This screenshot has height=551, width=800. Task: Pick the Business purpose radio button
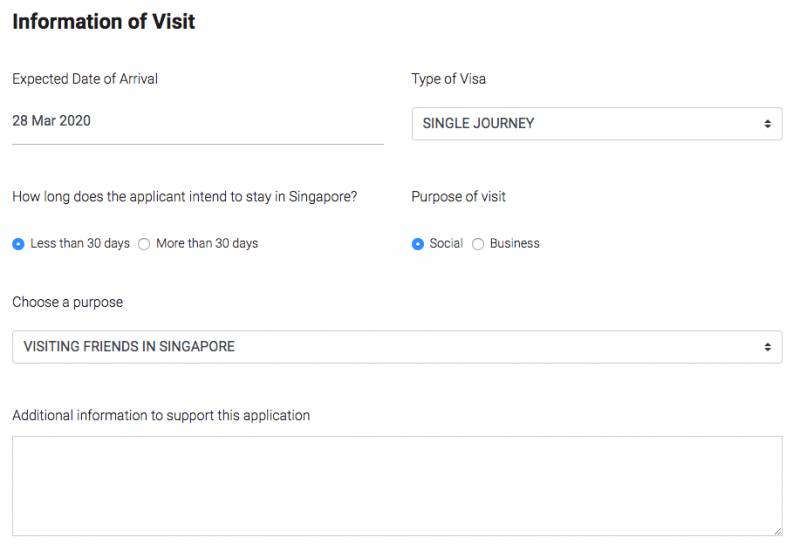point(478,244)
